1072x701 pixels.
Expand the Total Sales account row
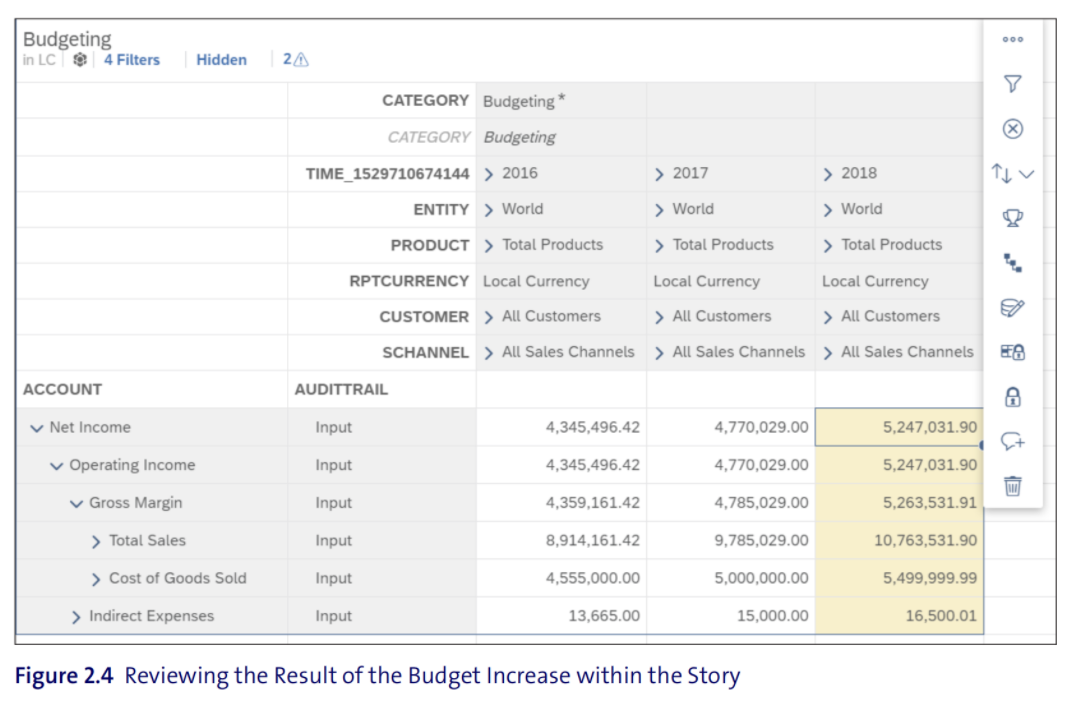click(x=96, y=542)
